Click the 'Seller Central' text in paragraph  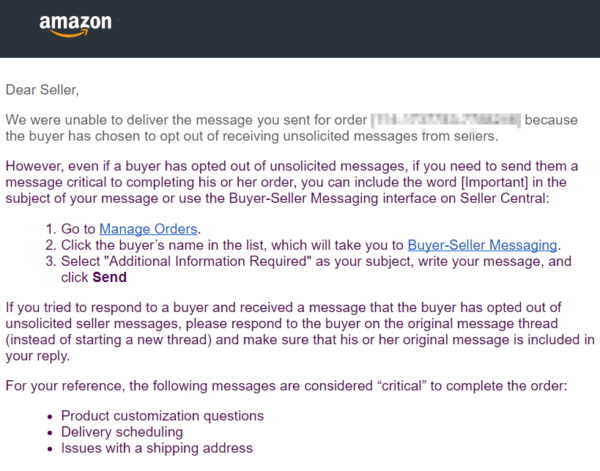502,198
